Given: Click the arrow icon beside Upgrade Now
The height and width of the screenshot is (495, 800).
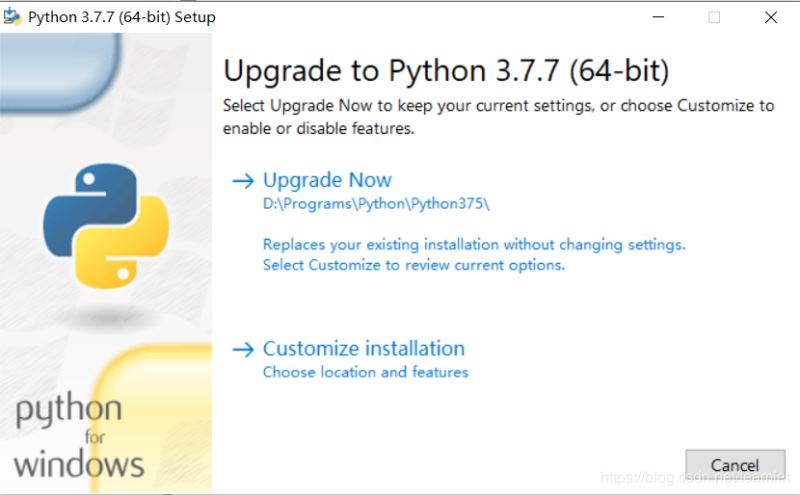Looking at the screenshot, I should click(244, 181).
